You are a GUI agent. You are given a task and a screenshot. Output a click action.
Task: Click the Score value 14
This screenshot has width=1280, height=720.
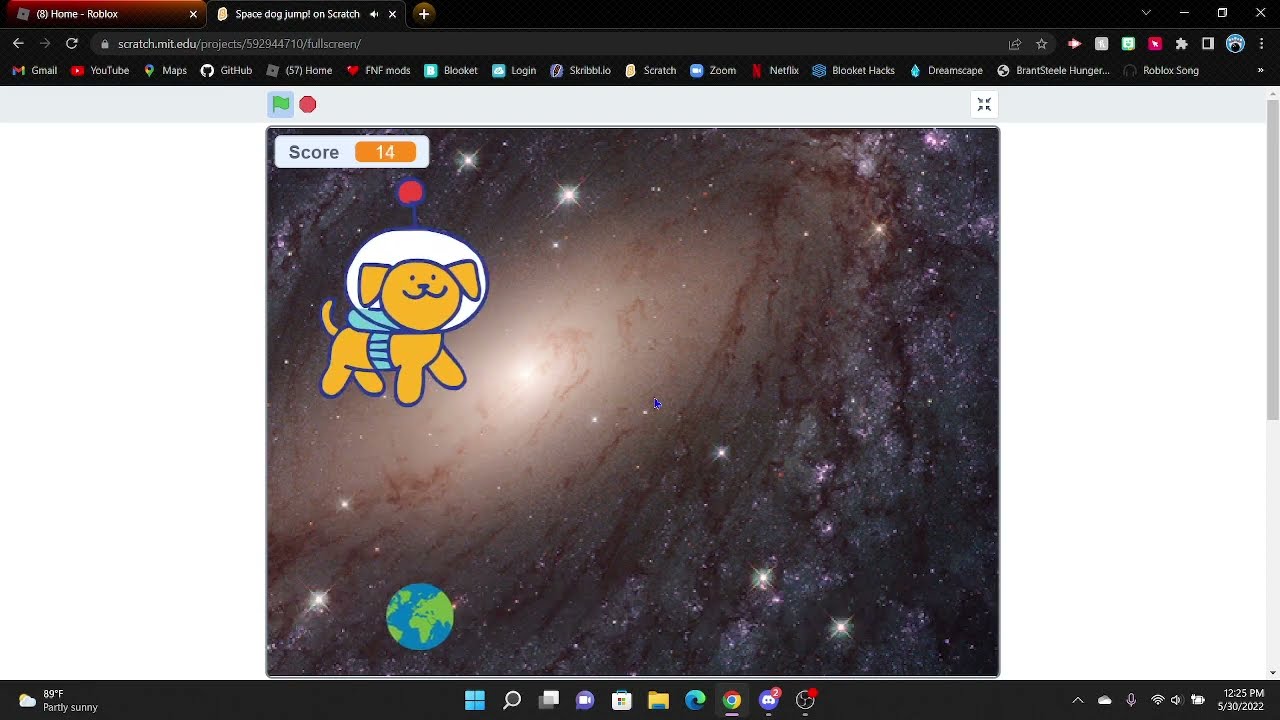385,152
